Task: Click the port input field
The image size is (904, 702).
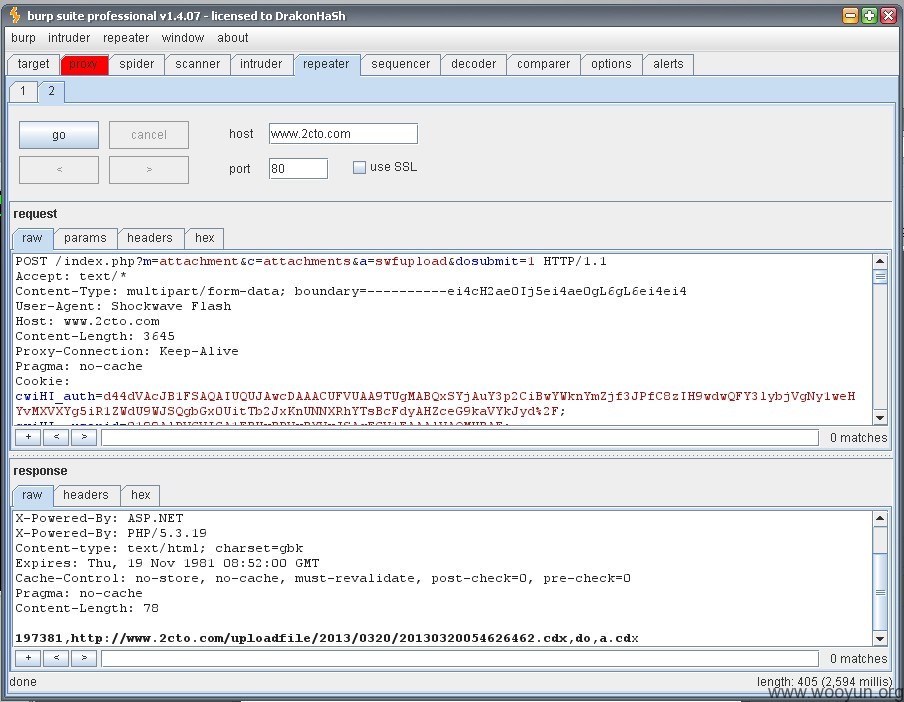Action: pyautogui.click(x=298, y=168)
